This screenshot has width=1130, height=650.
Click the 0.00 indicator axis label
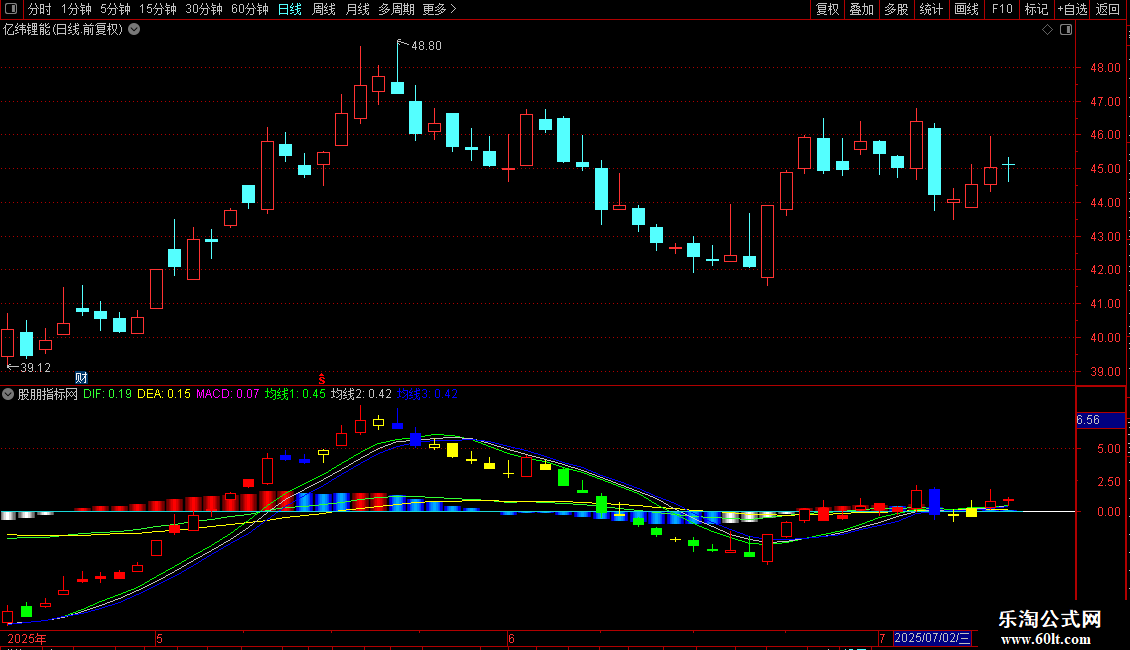coord(1108,512)
